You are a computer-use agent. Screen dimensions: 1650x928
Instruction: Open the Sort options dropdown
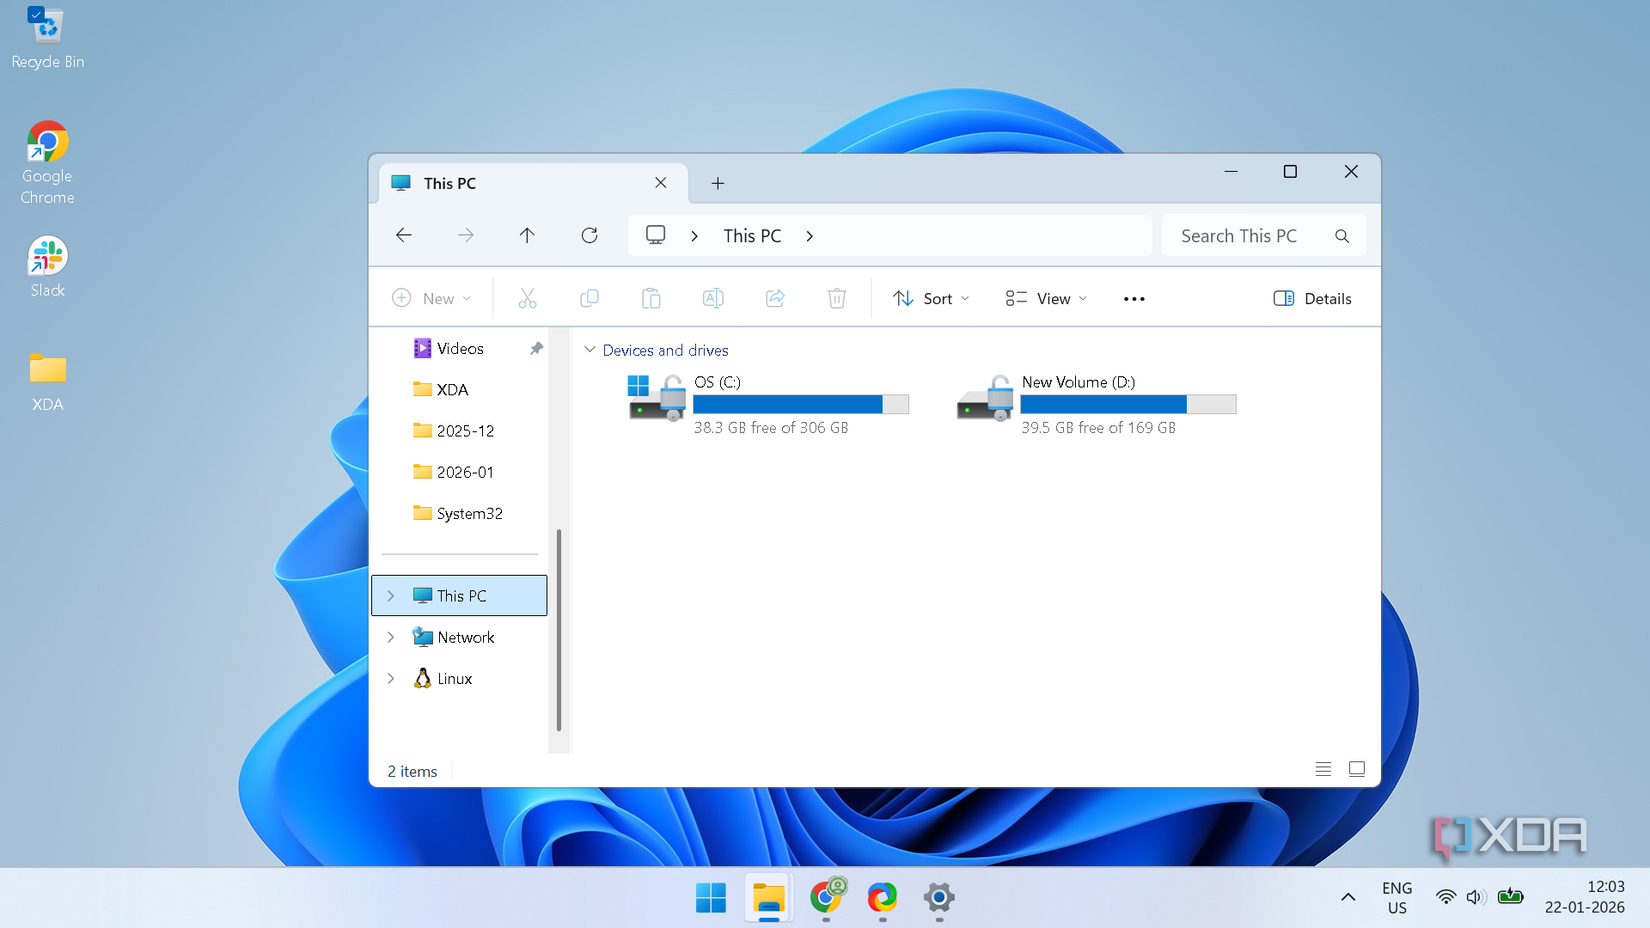pyautogui.click(x=930, y=297)
